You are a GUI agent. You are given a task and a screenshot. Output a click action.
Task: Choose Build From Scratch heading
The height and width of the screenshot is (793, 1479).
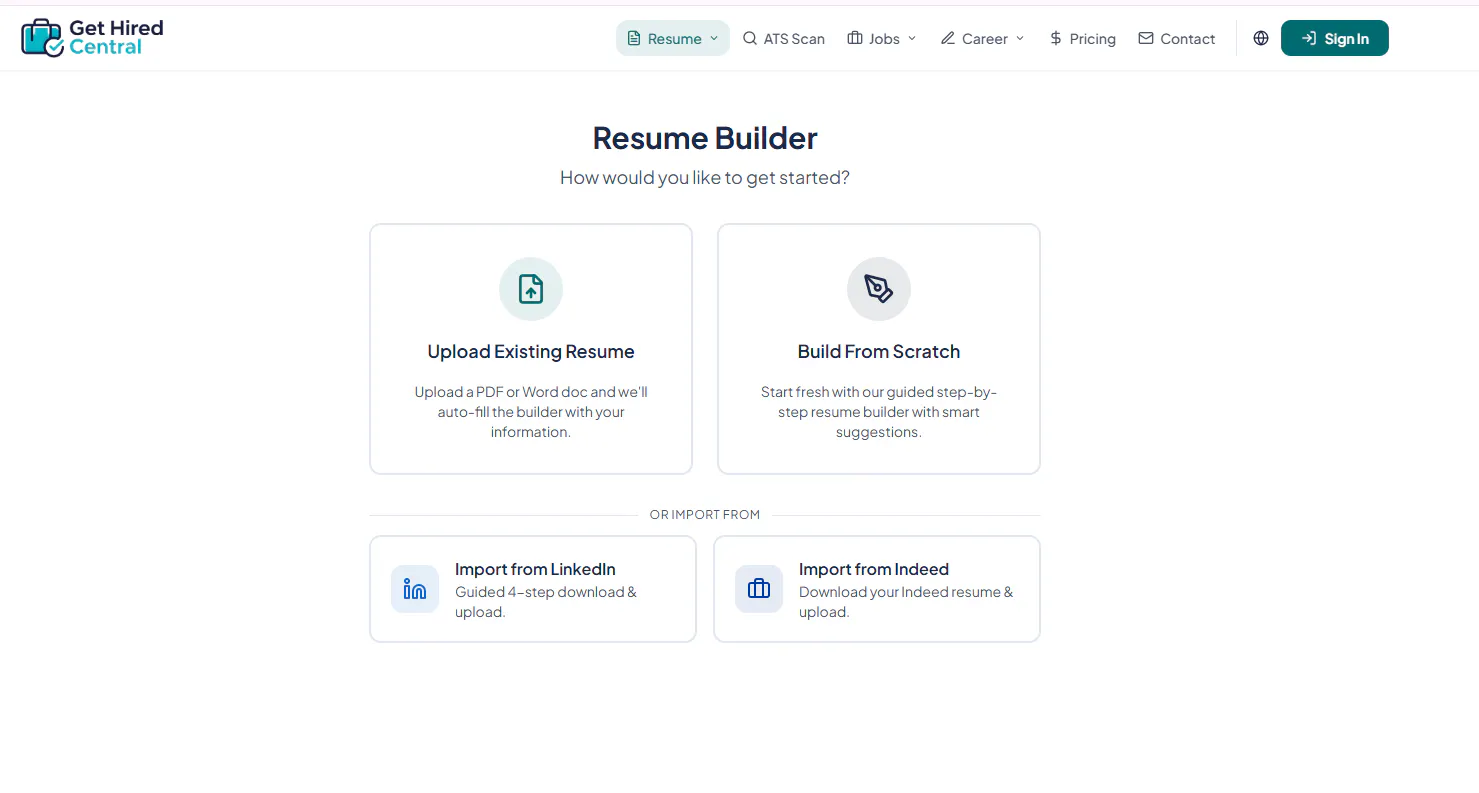click(x=879, y=352)
